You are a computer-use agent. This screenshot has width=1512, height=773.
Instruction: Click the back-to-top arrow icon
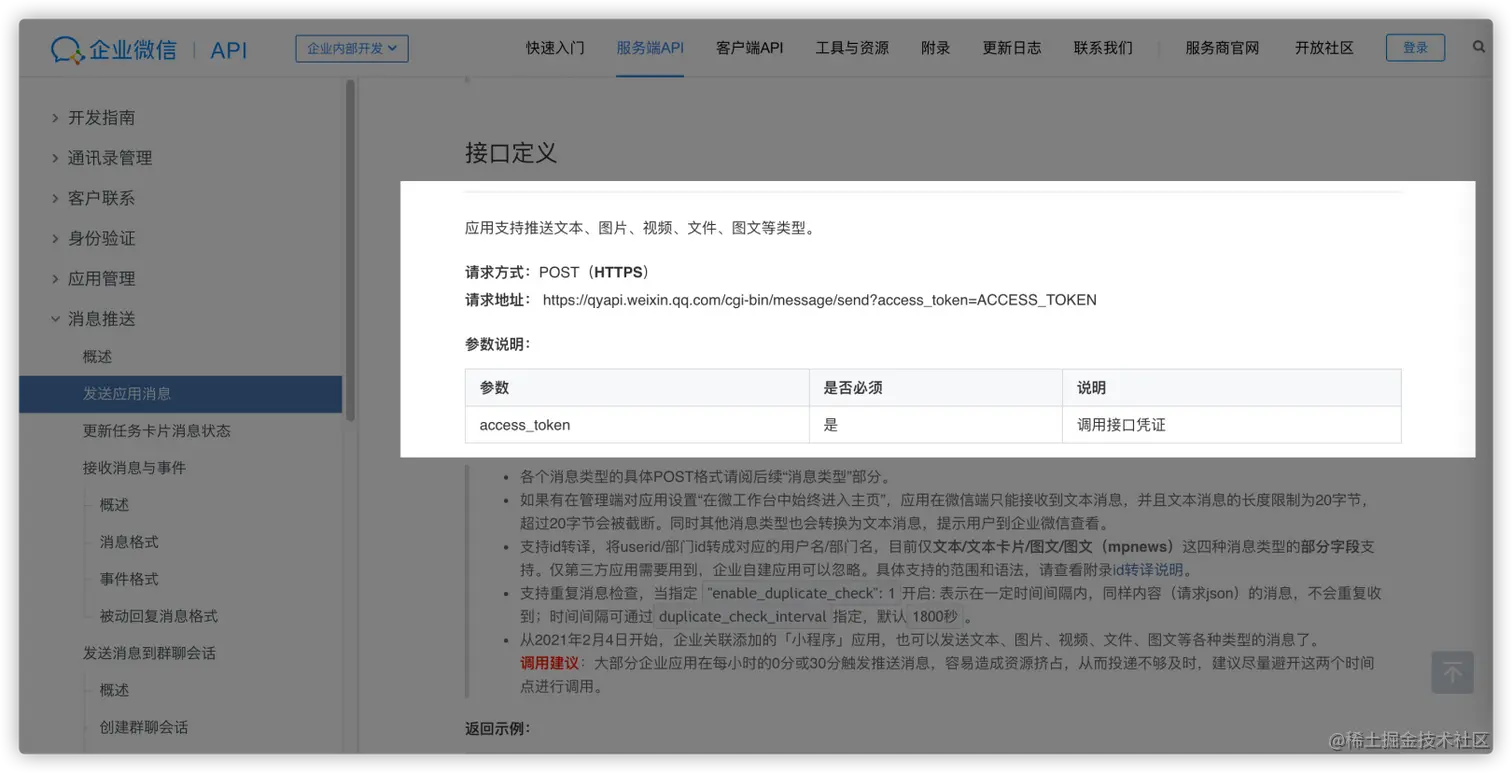coord(1452,672)
